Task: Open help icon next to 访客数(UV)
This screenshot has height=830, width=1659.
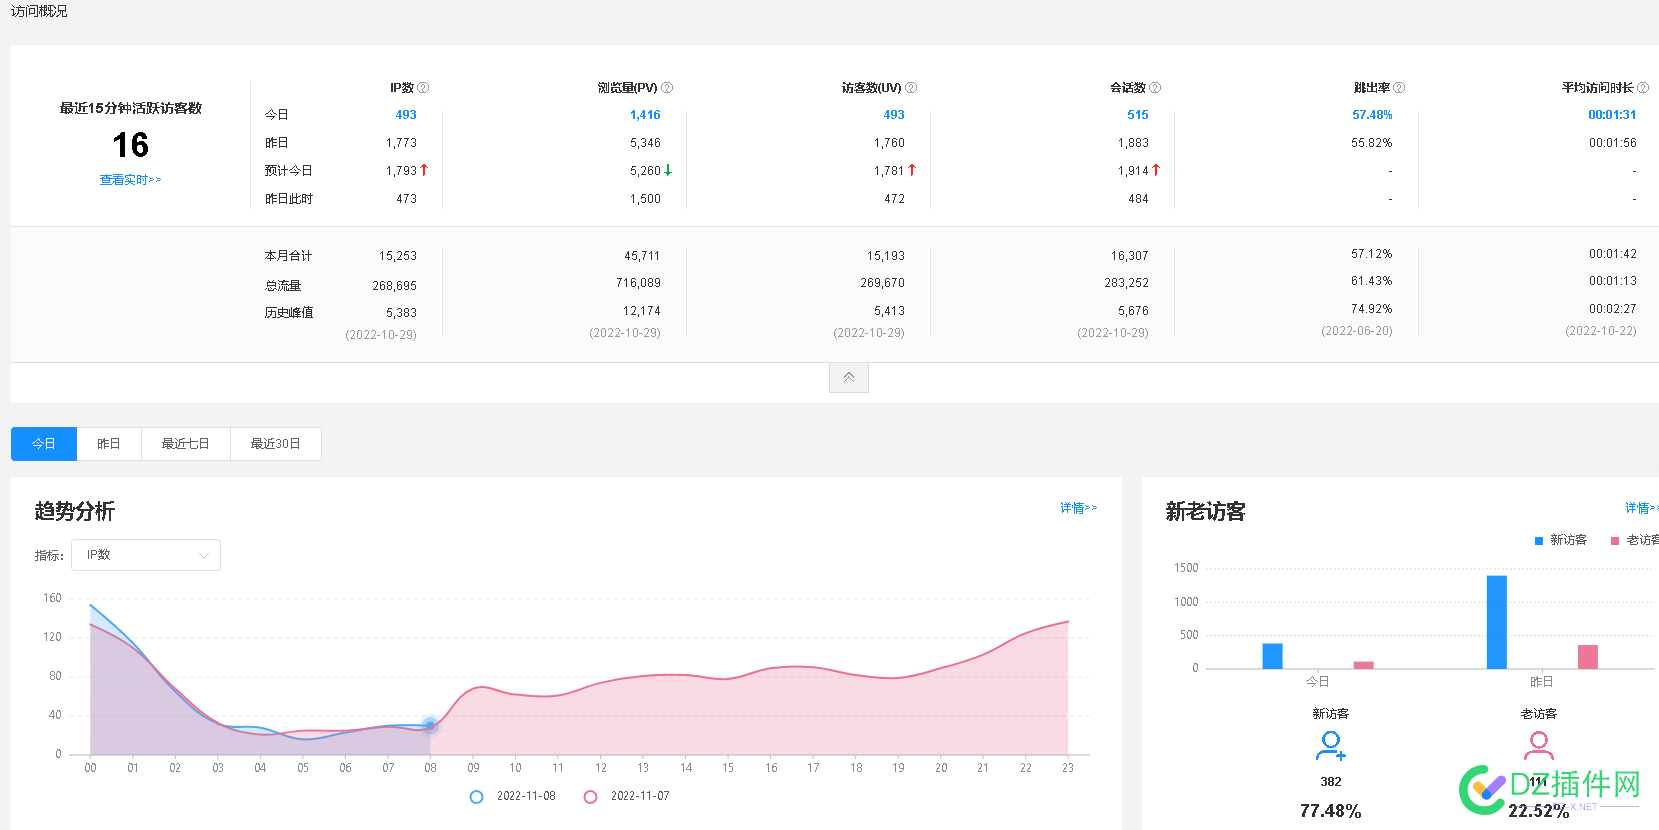Action: [x=911, y=88]
